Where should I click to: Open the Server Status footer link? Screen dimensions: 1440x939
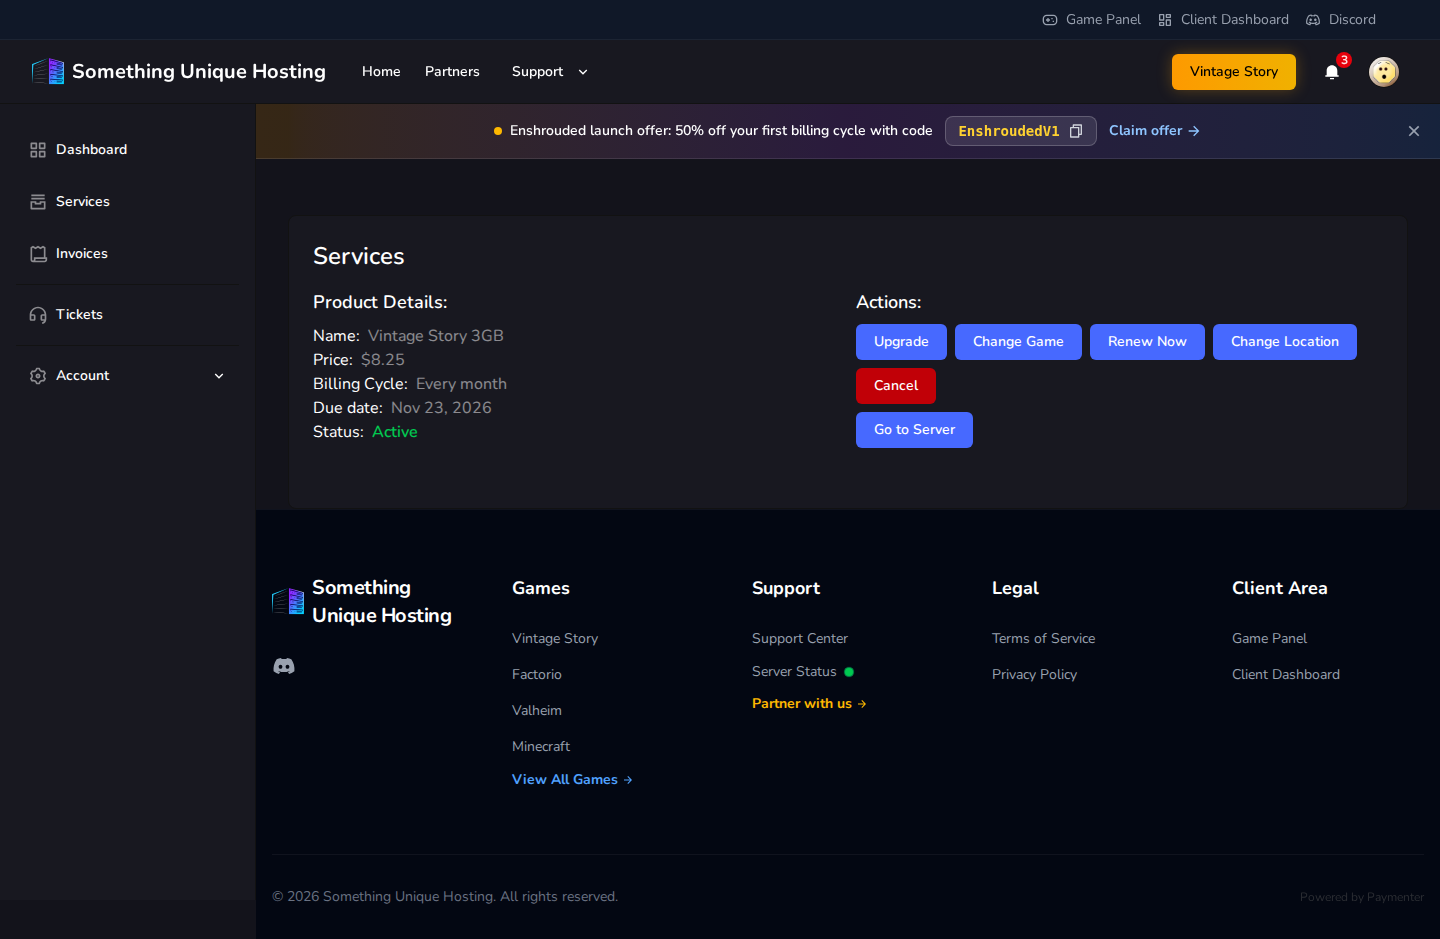coord(803,672)
